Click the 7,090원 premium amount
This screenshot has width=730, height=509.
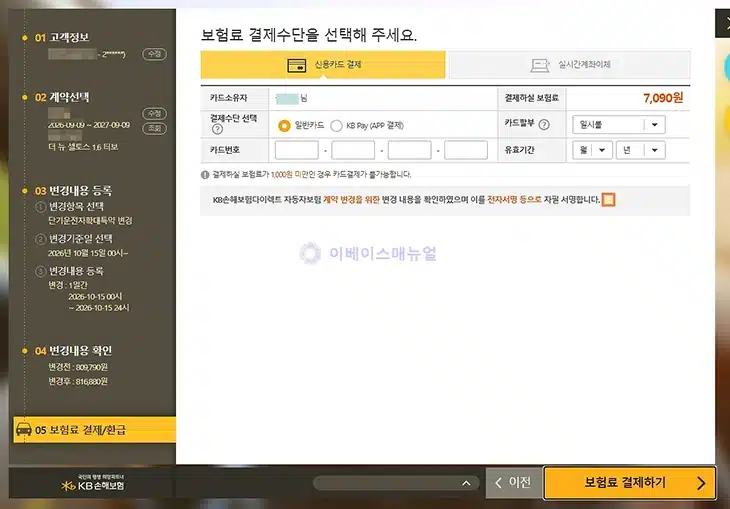point(663,98)
